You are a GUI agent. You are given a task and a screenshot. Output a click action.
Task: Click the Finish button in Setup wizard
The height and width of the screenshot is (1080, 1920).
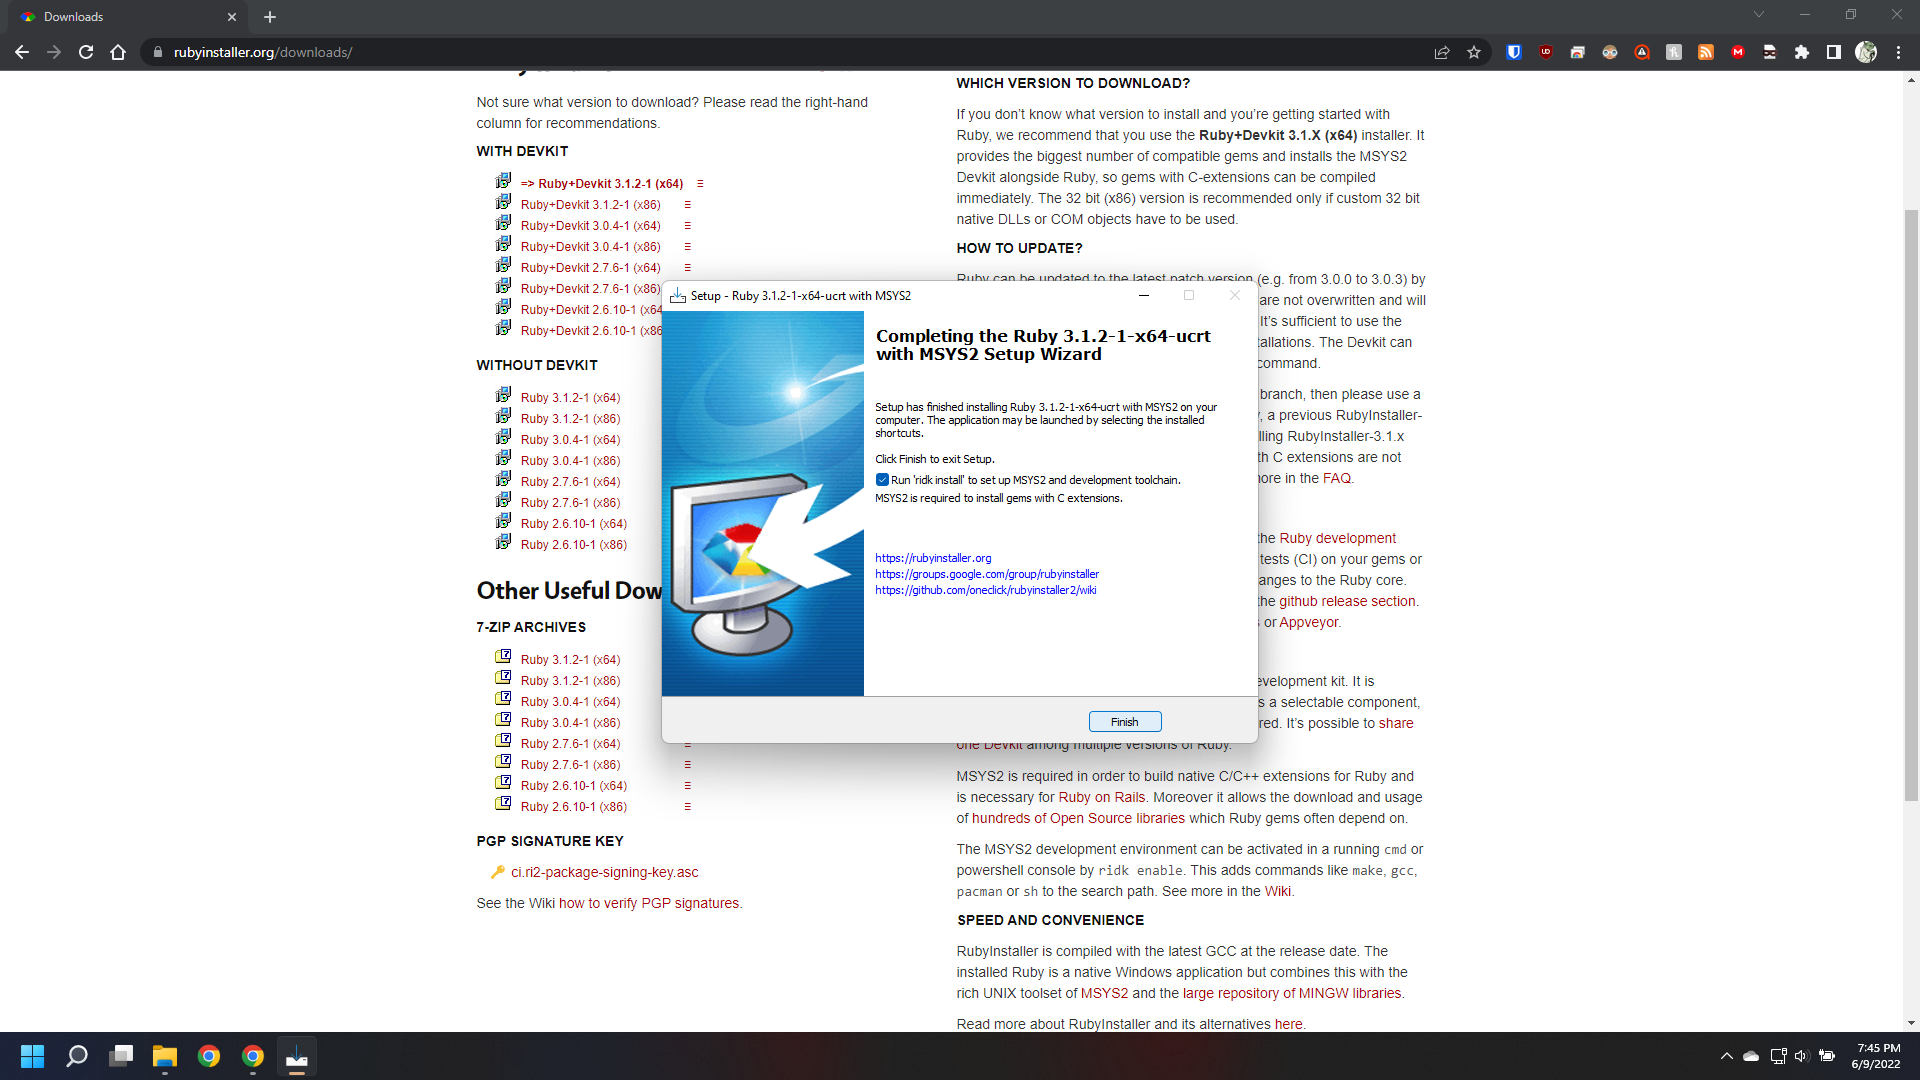[1124, 722]
